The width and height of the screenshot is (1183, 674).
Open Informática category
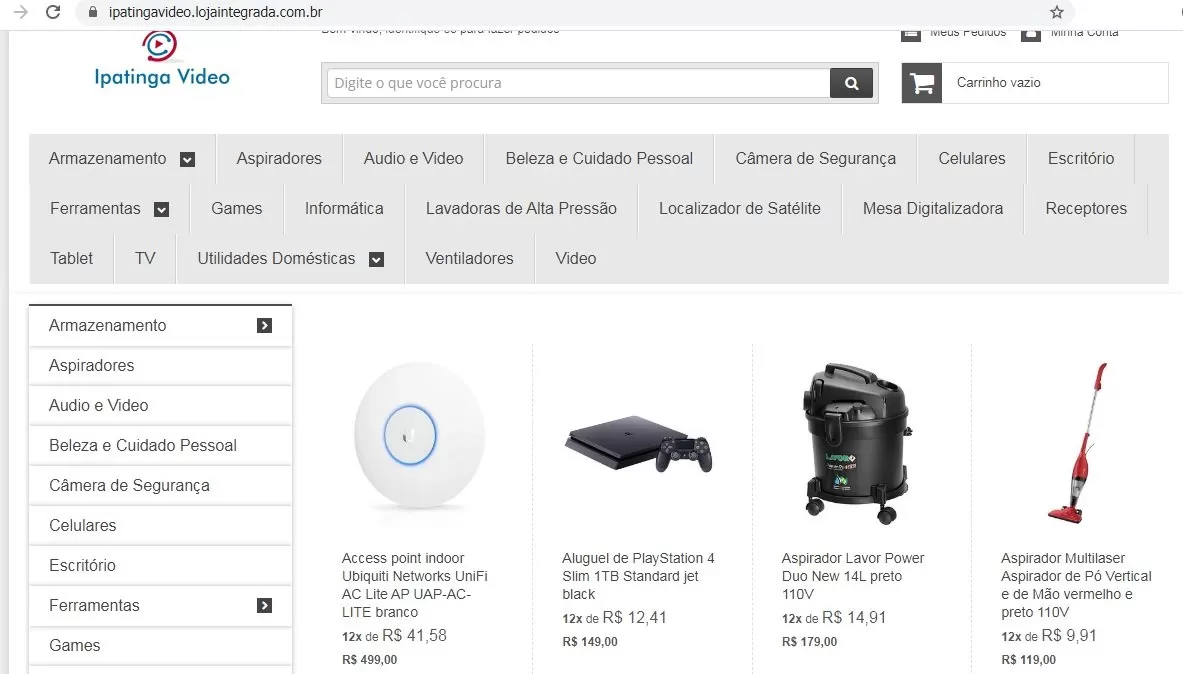tap(344, 208)
